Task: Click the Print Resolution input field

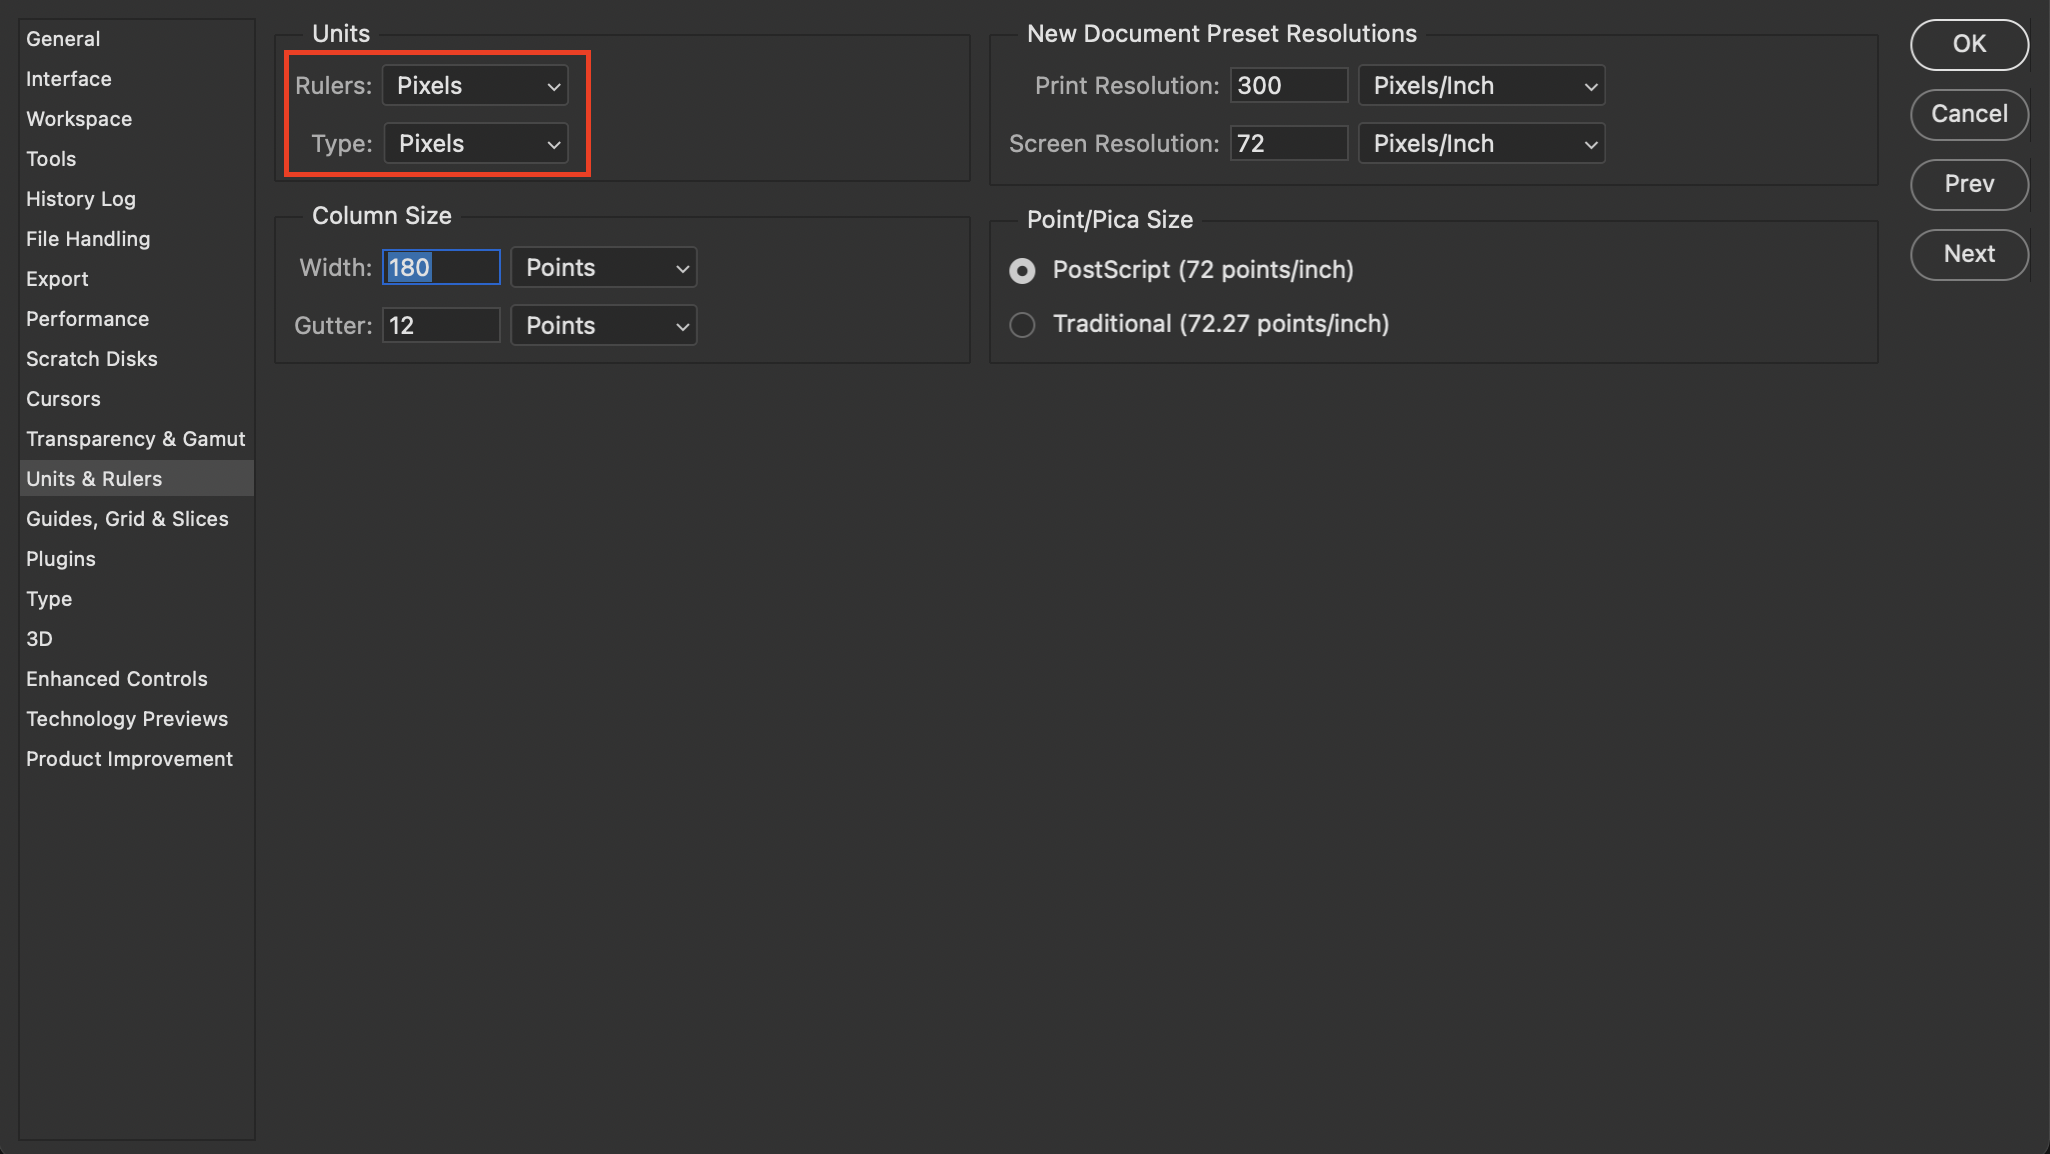Action: click(1288, 86)
